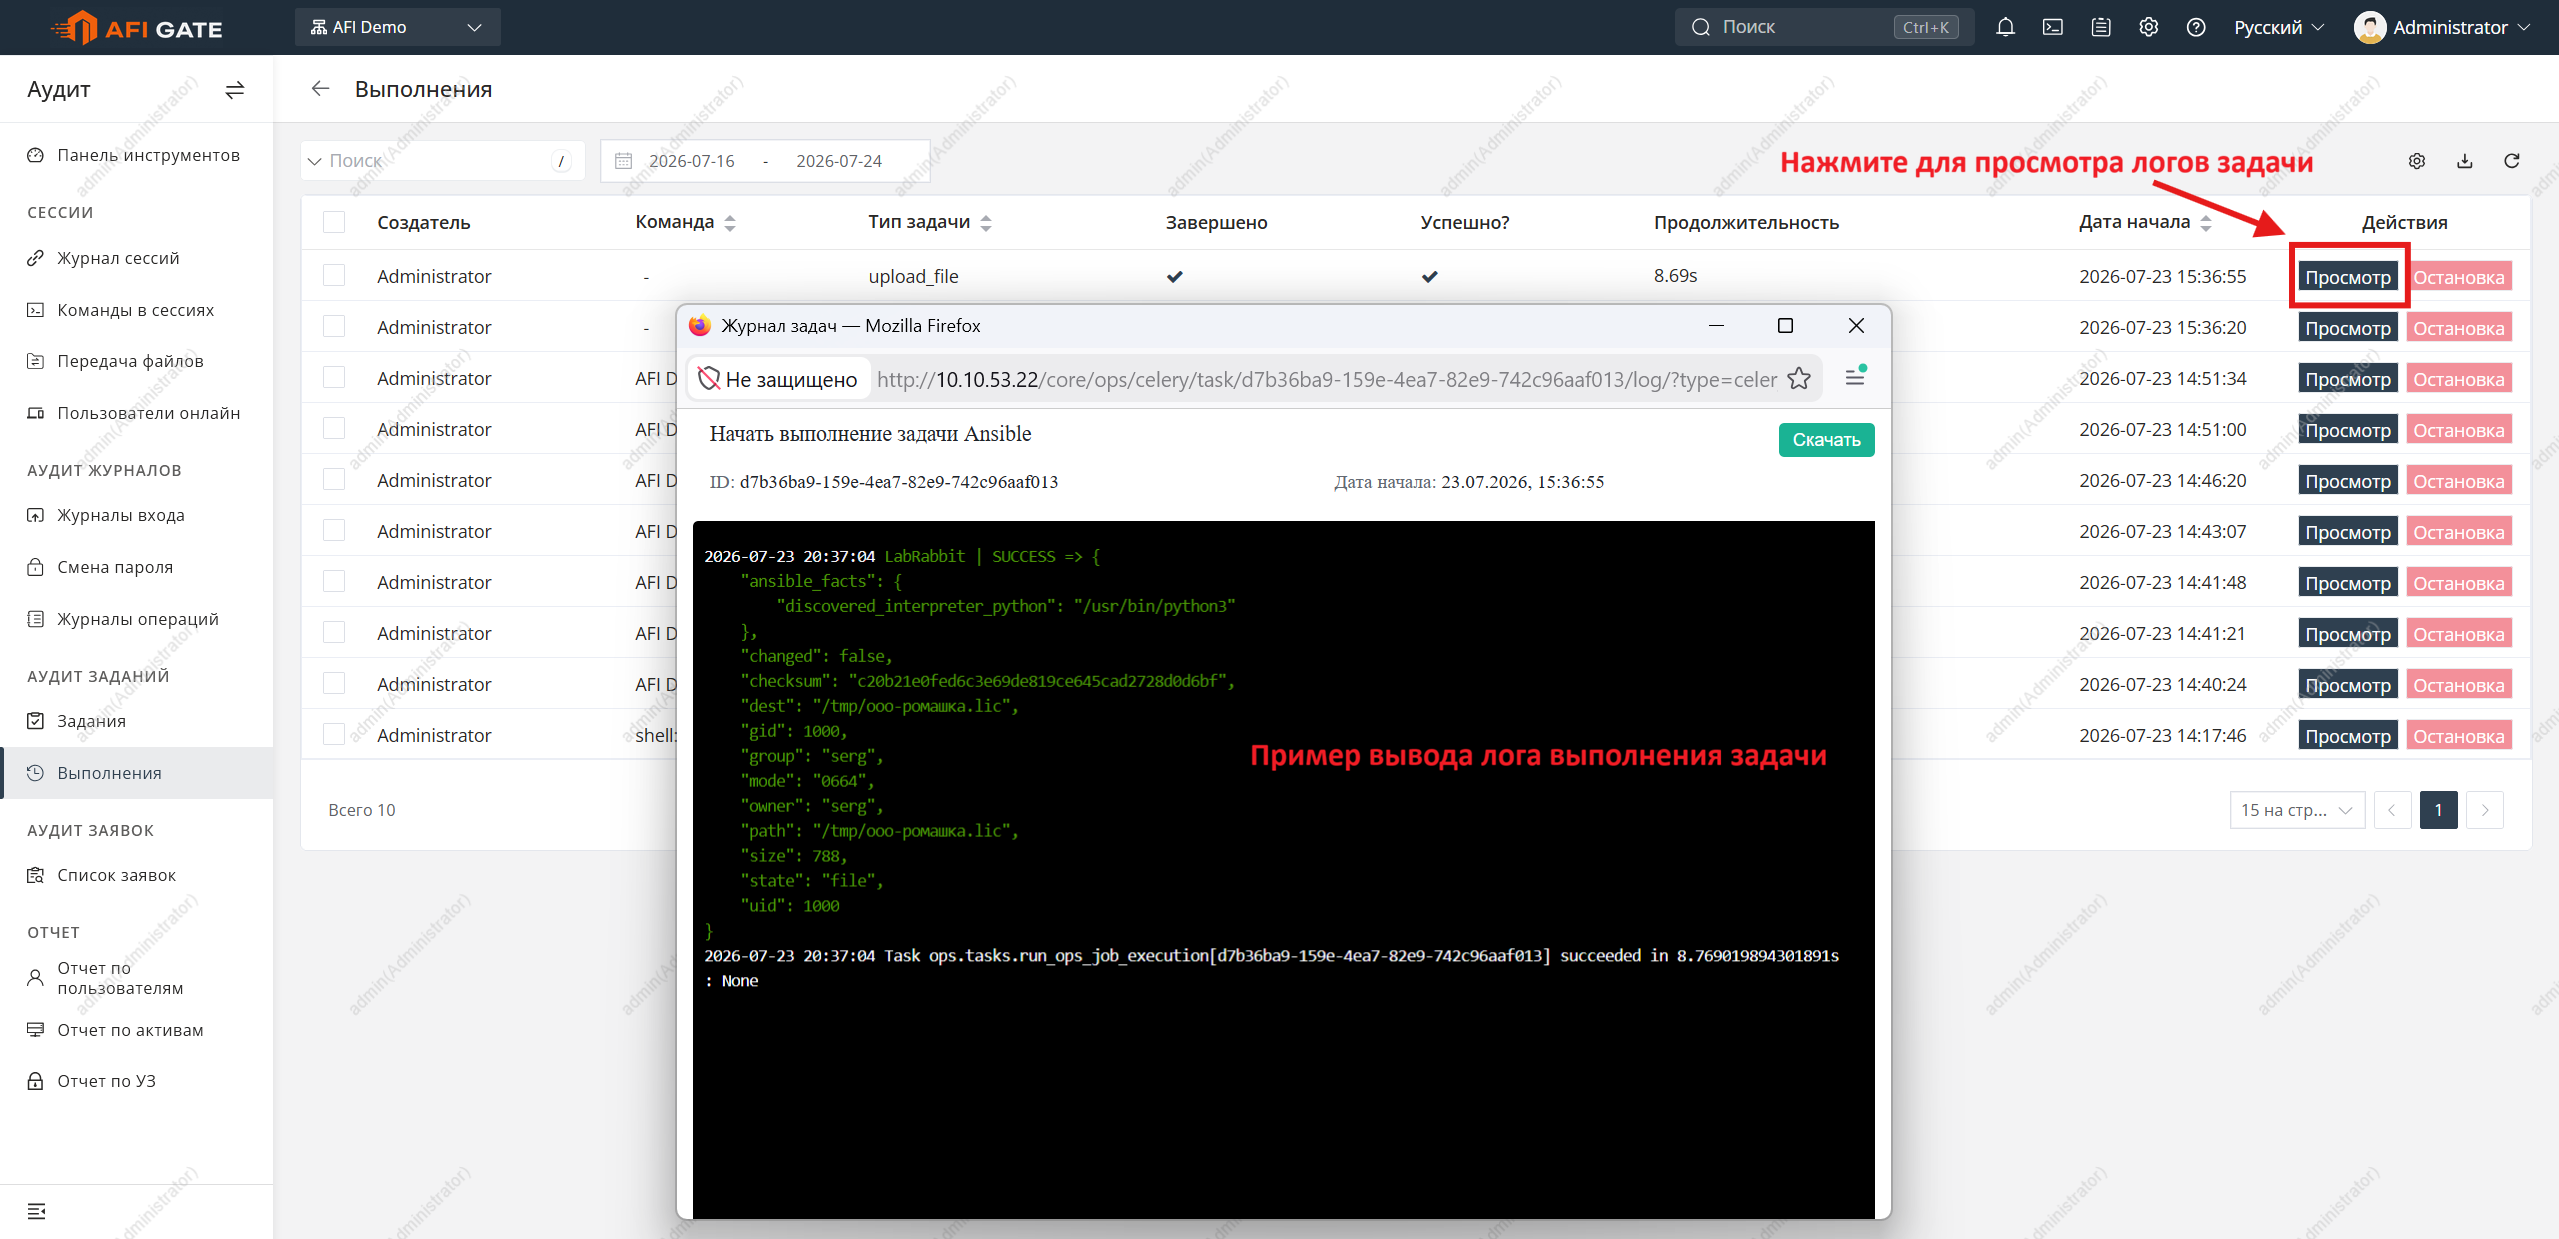Go to the previous page arrow
This screenshot has width=2559, height=1239.
coord(2392,810)
